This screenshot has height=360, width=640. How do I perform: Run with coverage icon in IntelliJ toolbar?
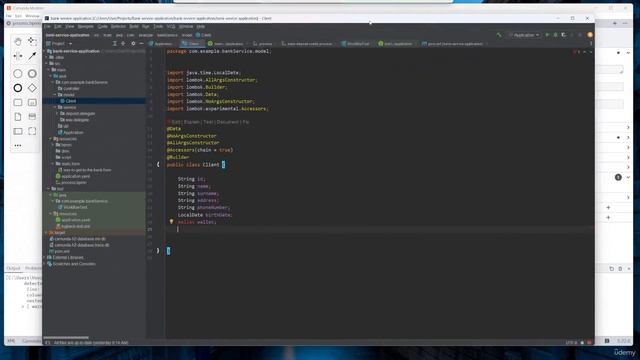coord(564,35)
